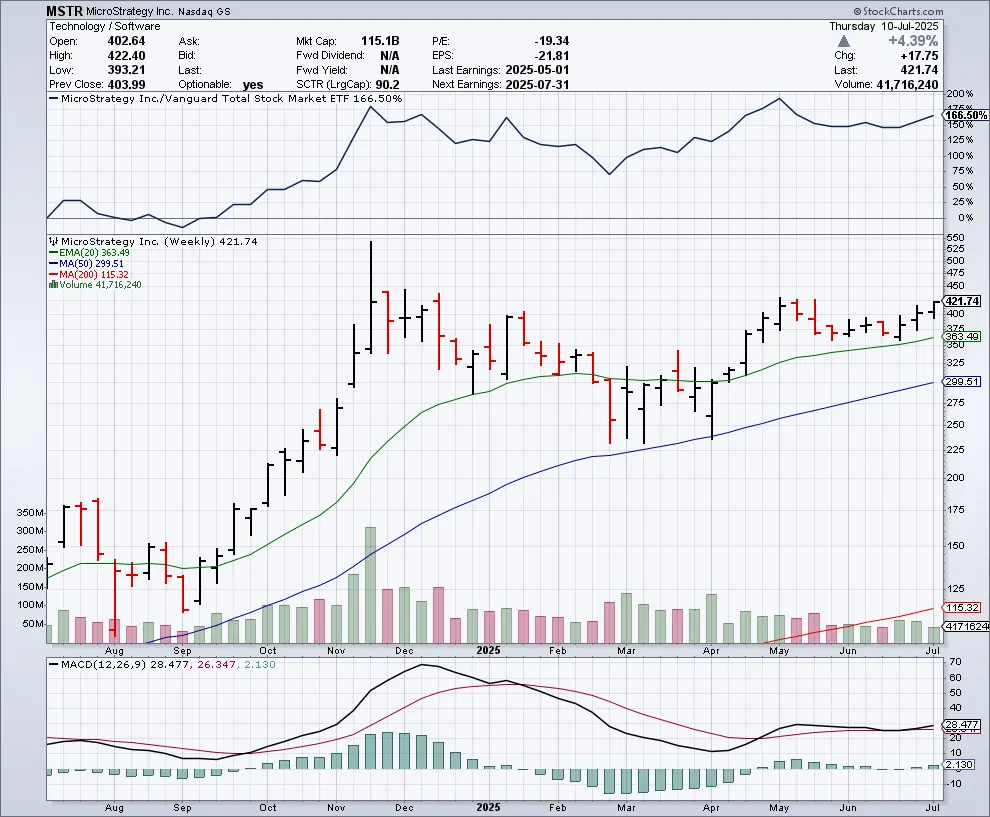The width and height of the screenshot is (990, 817).
Task: Click the 0% label on relative strength axis
Action: (965, 218)
